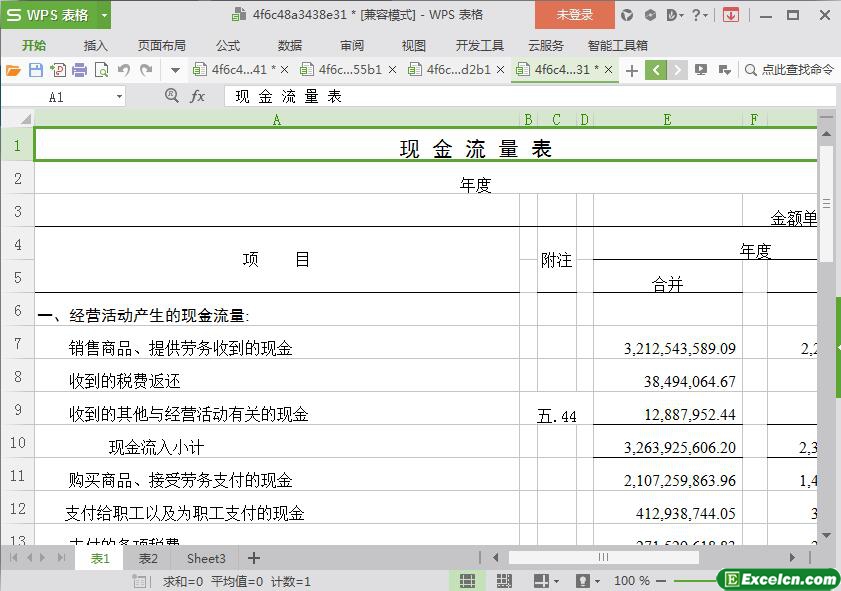This screenshot has height=591, width=841.
Task: Open the 插入 ribbon tab
Action: click(x=95, y=45)
